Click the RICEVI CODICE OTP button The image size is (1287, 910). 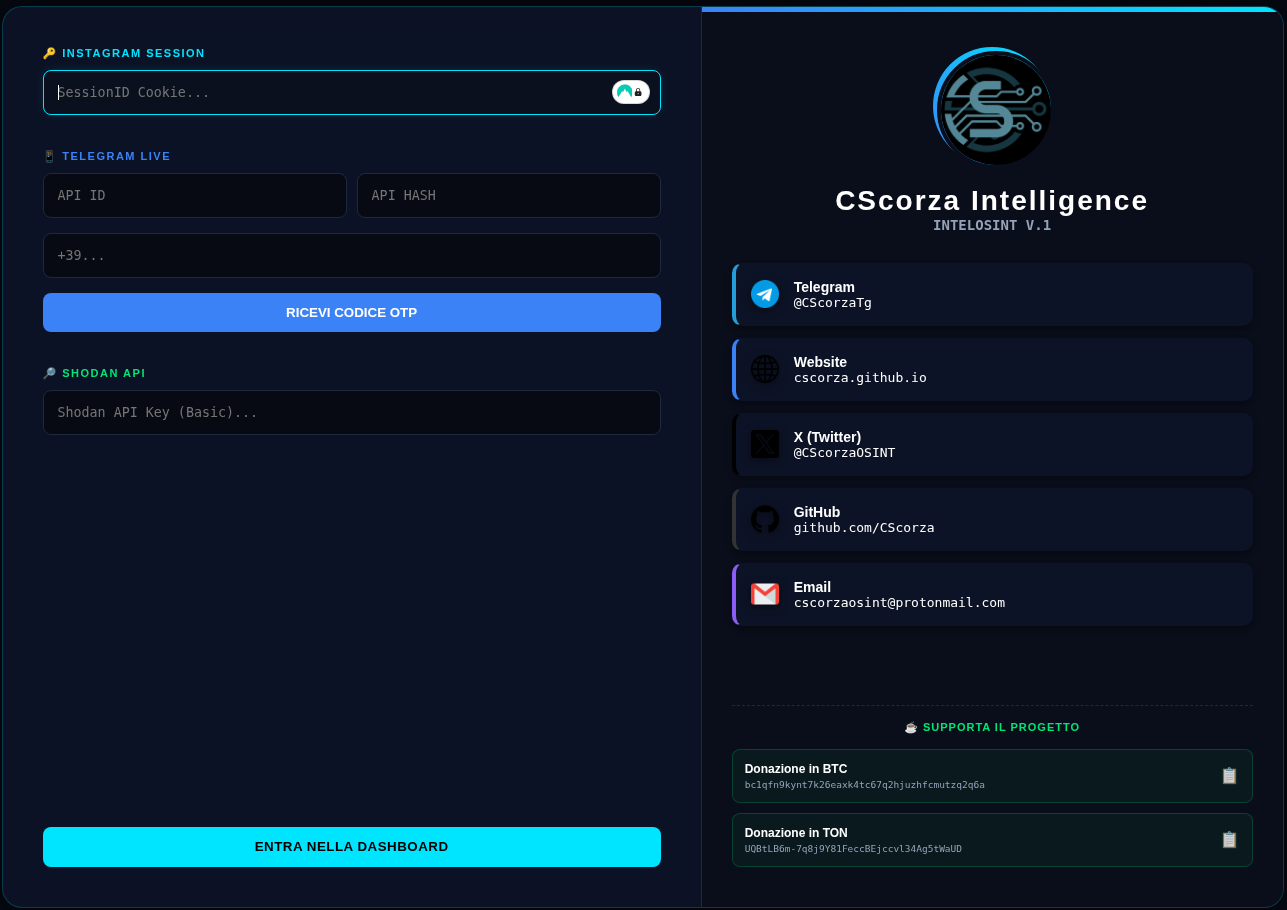[x=352, y=312]
